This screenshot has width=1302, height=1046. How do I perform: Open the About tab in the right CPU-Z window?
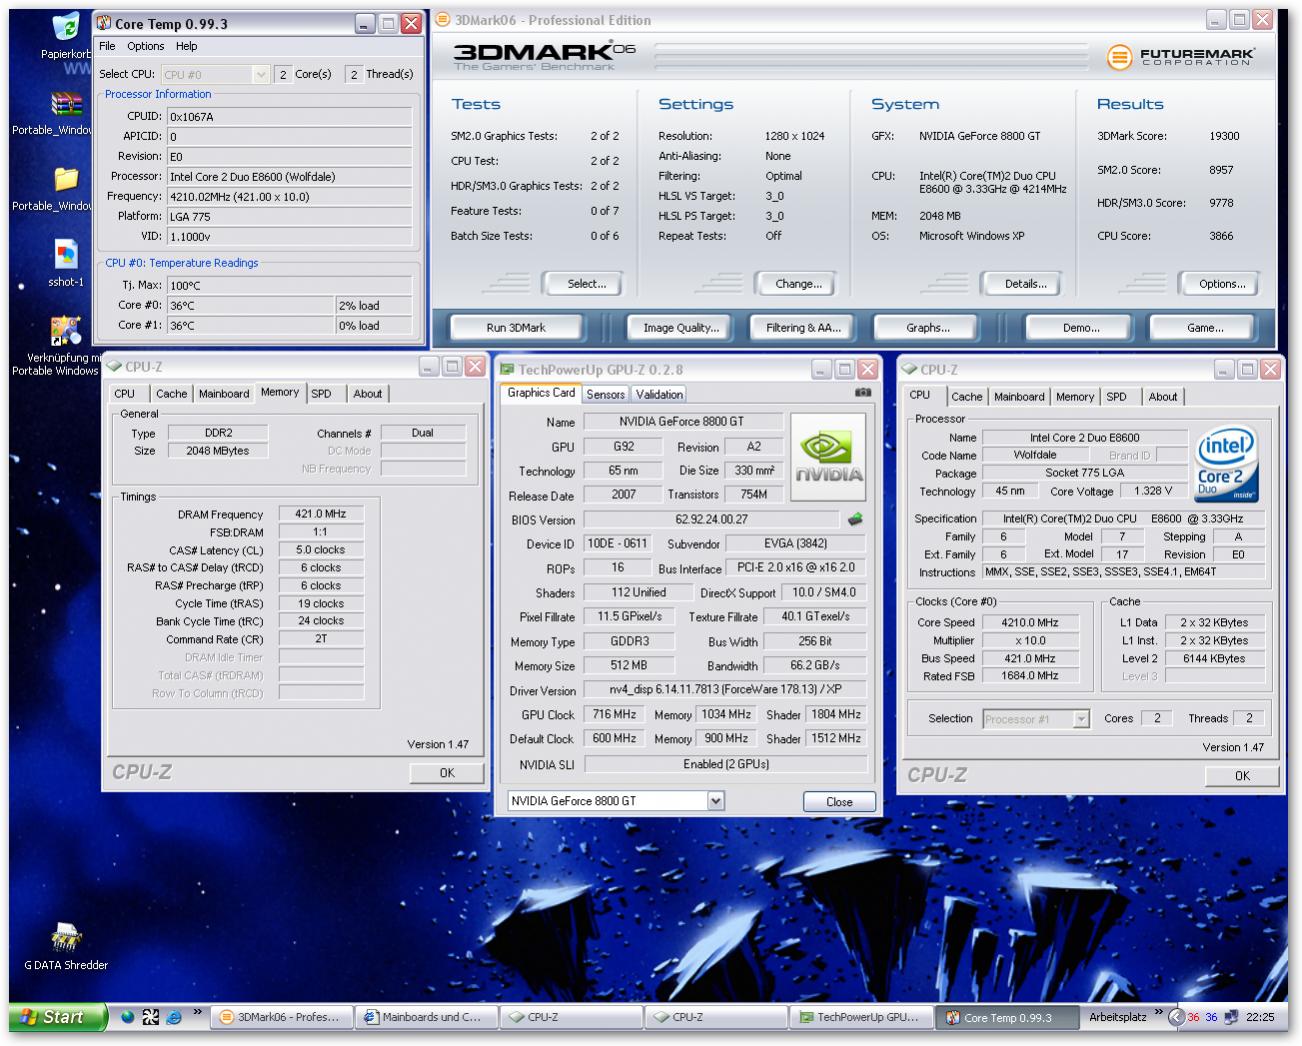[1162, 397]
